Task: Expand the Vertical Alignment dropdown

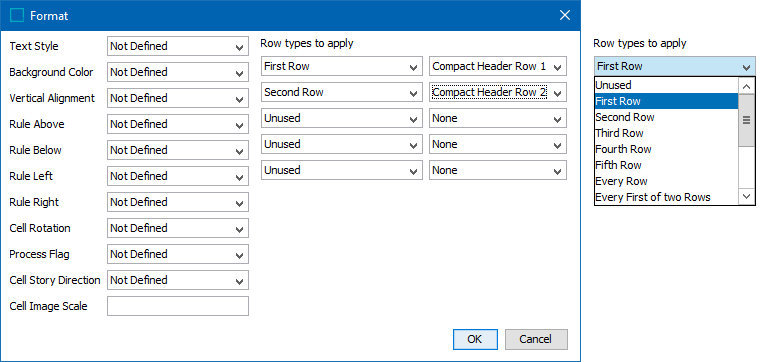Action: 177,98
